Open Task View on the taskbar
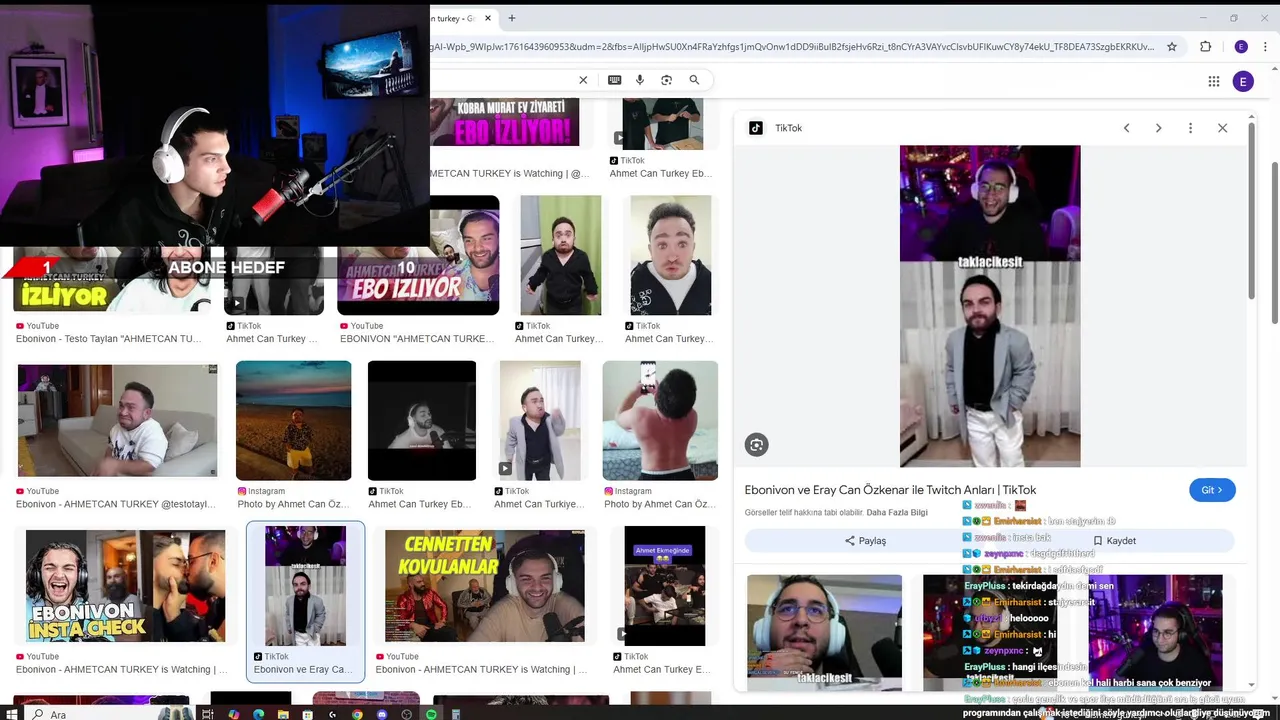This screenshot has height=720, width=1280. [207, 714]
